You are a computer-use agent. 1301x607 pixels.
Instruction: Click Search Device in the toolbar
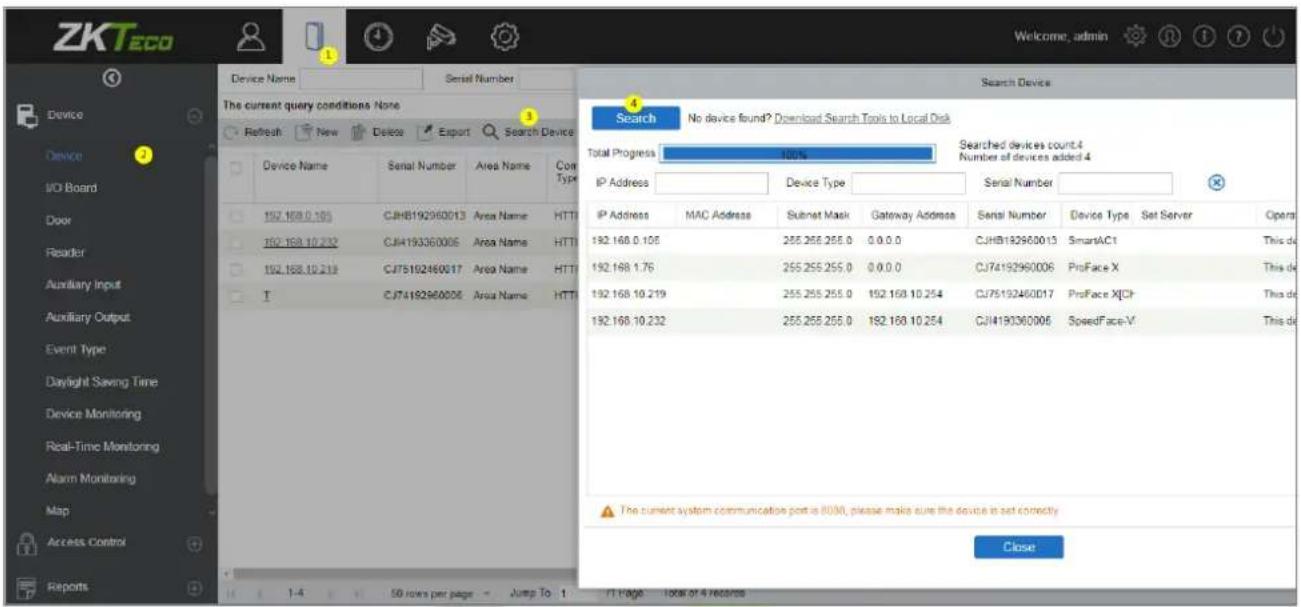(x=528, y=131)
